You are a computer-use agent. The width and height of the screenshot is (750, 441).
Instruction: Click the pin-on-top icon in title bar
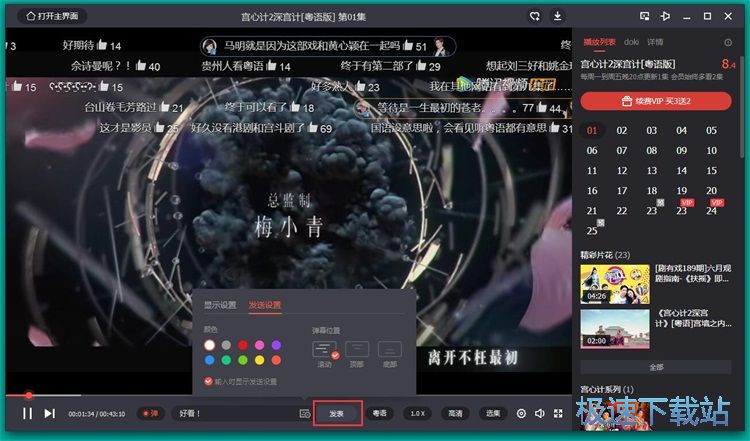[x=665, y=16]
